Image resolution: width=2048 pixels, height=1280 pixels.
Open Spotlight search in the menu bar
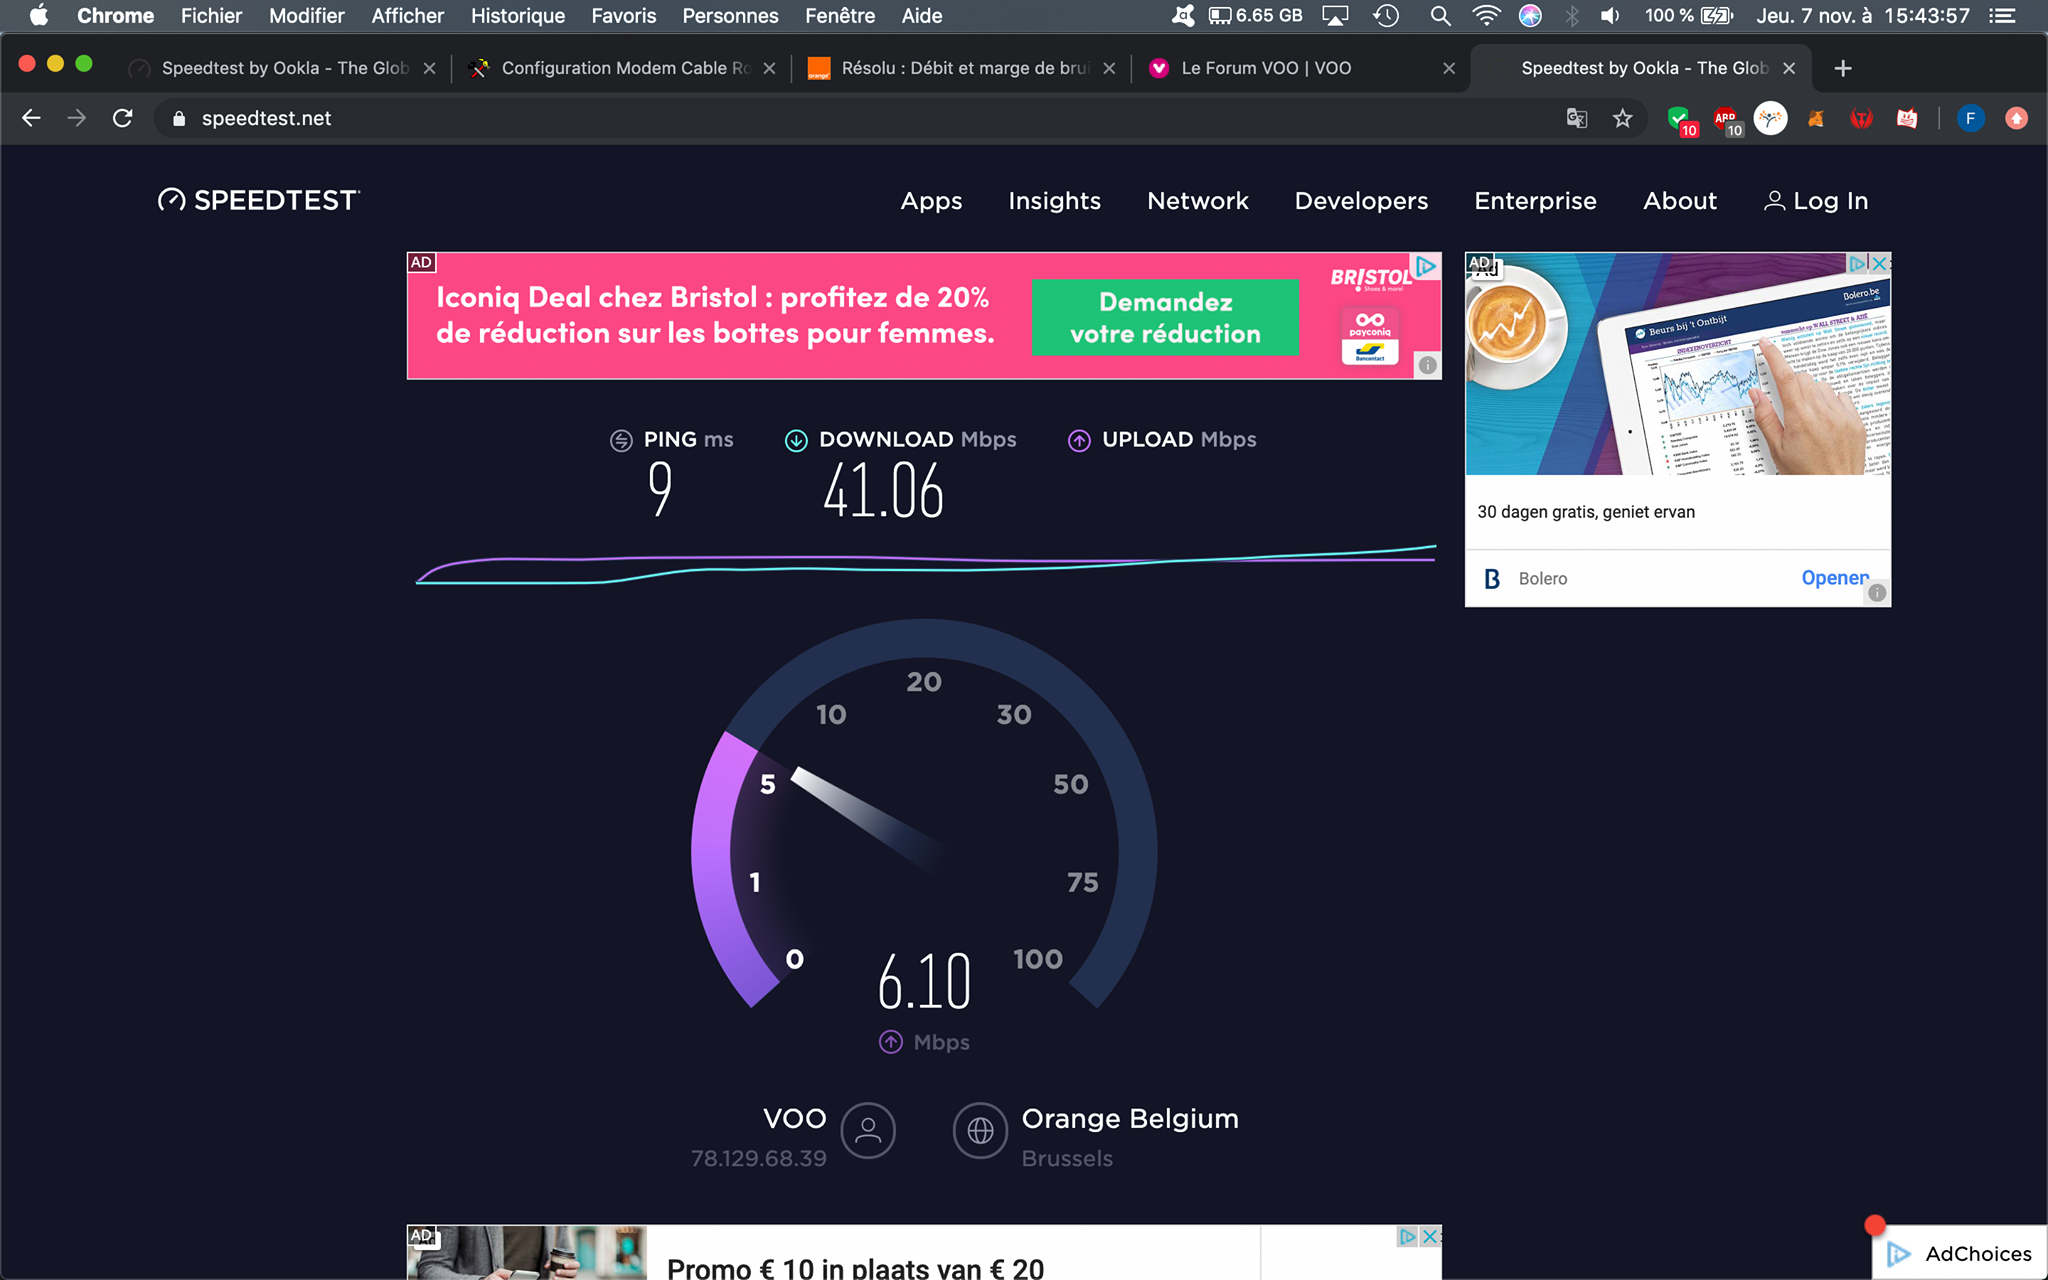pos(1440,15)
